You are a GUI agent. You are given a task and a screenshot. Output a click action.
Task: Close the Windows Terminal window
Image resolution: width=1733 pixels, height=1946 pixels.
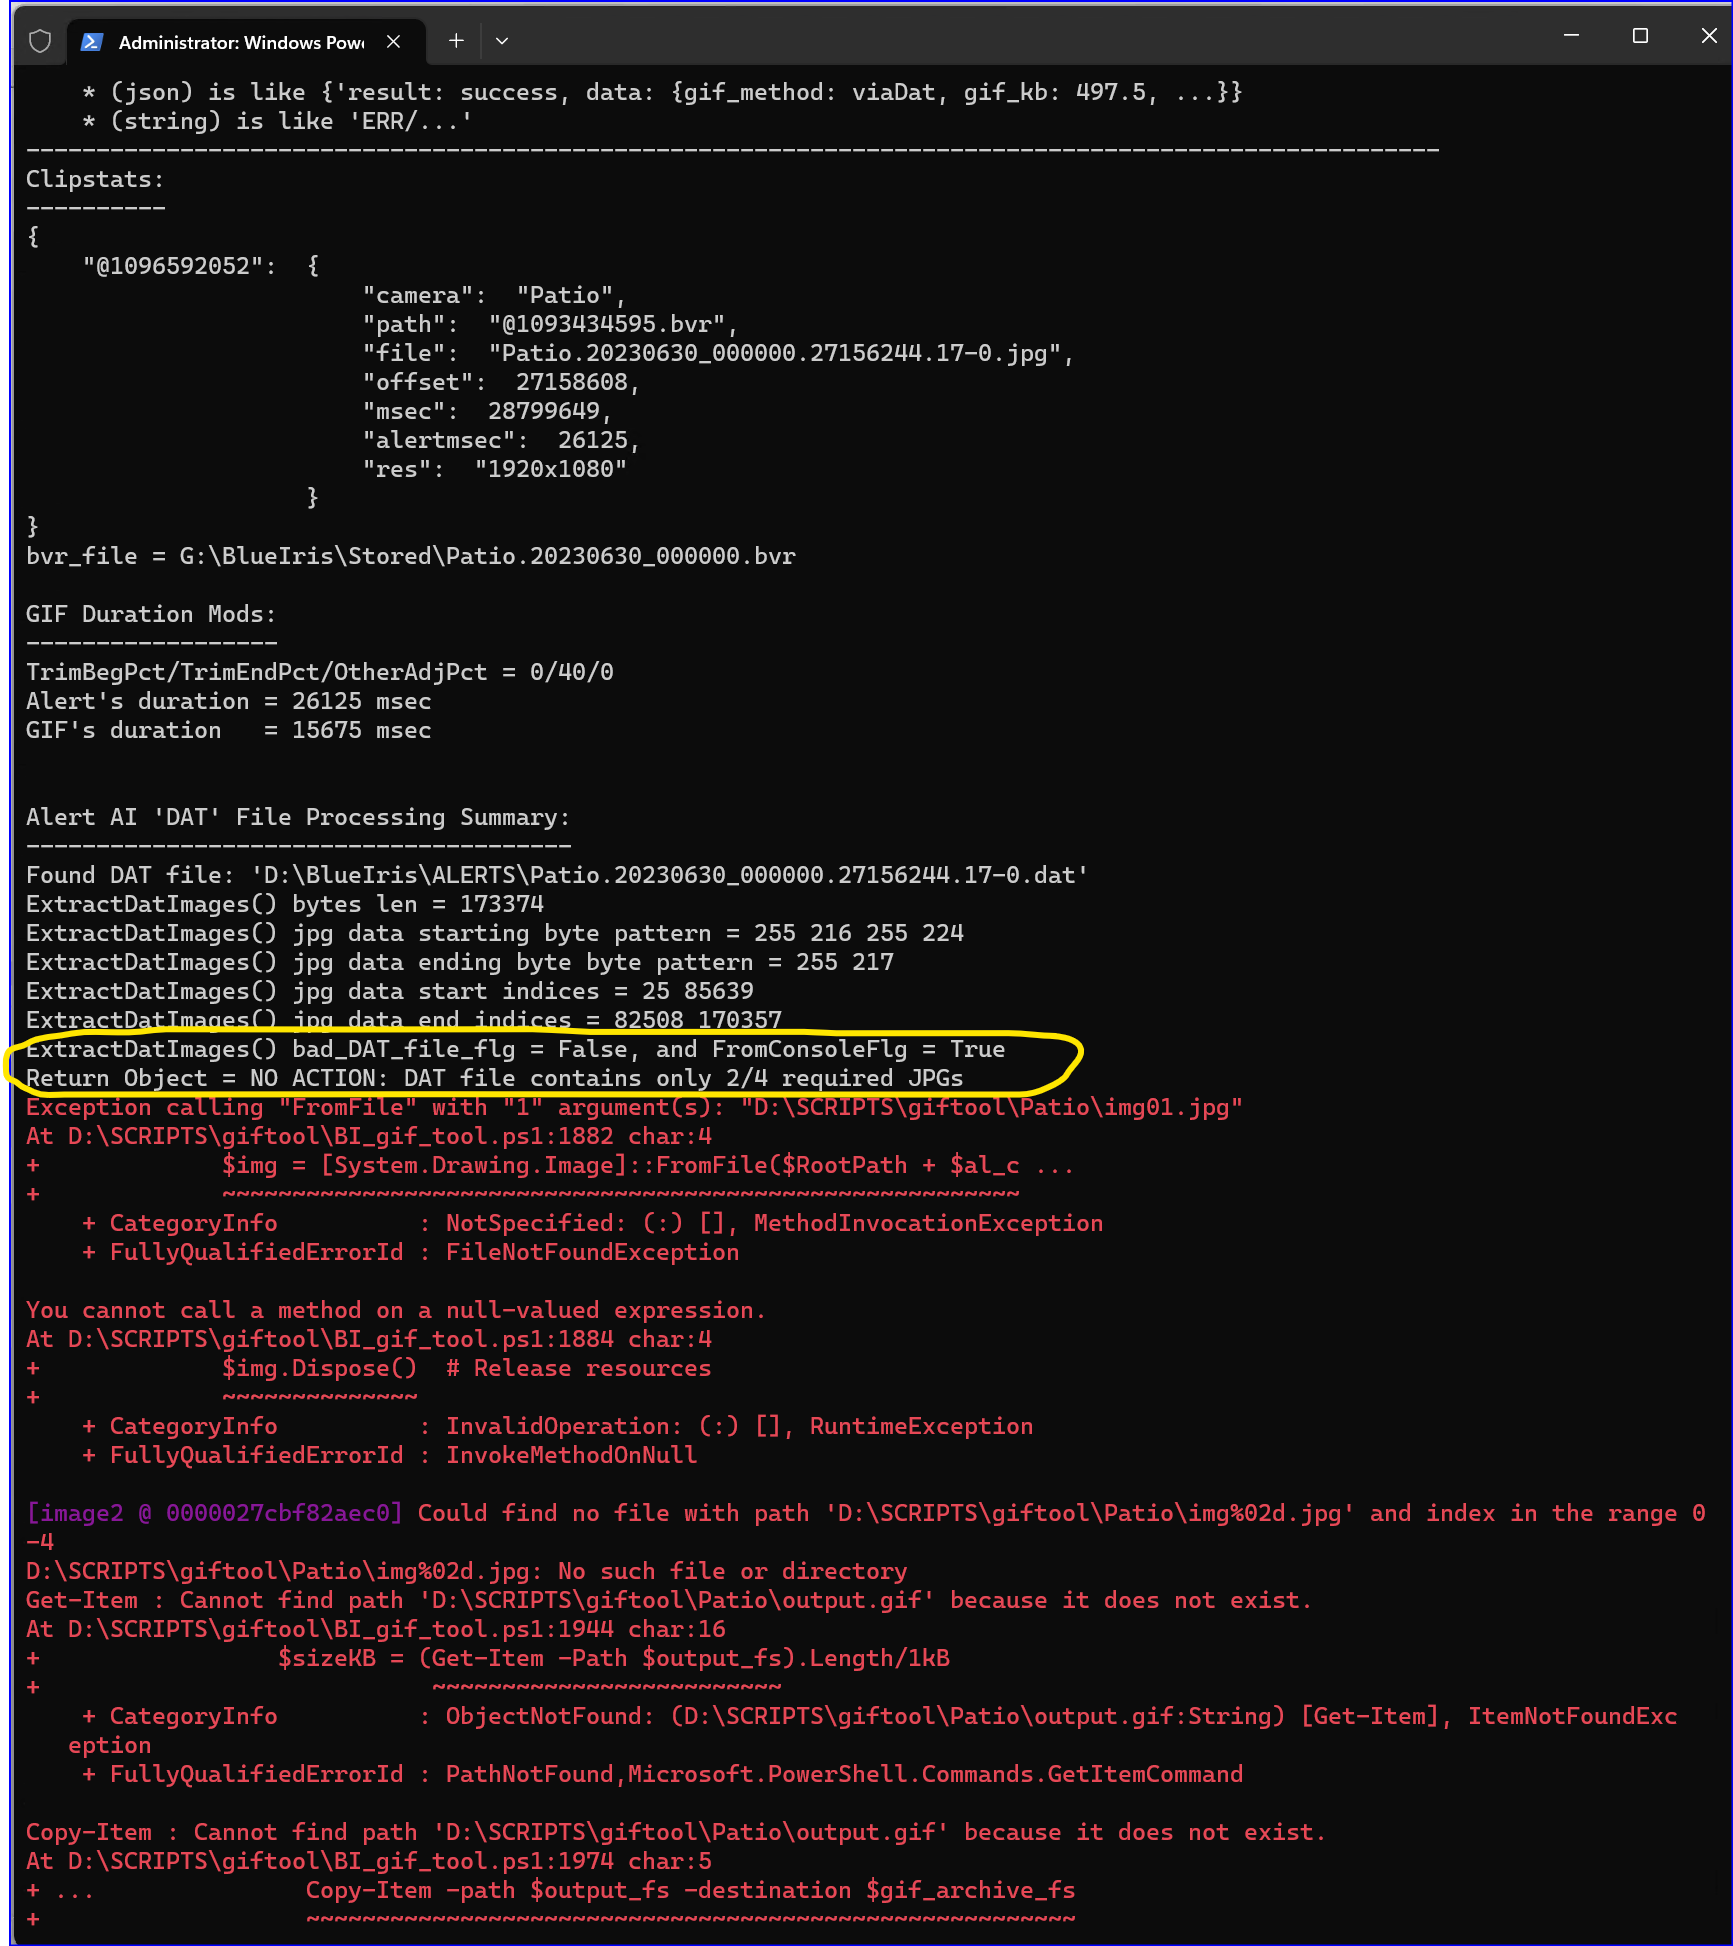pos(1708,36)
